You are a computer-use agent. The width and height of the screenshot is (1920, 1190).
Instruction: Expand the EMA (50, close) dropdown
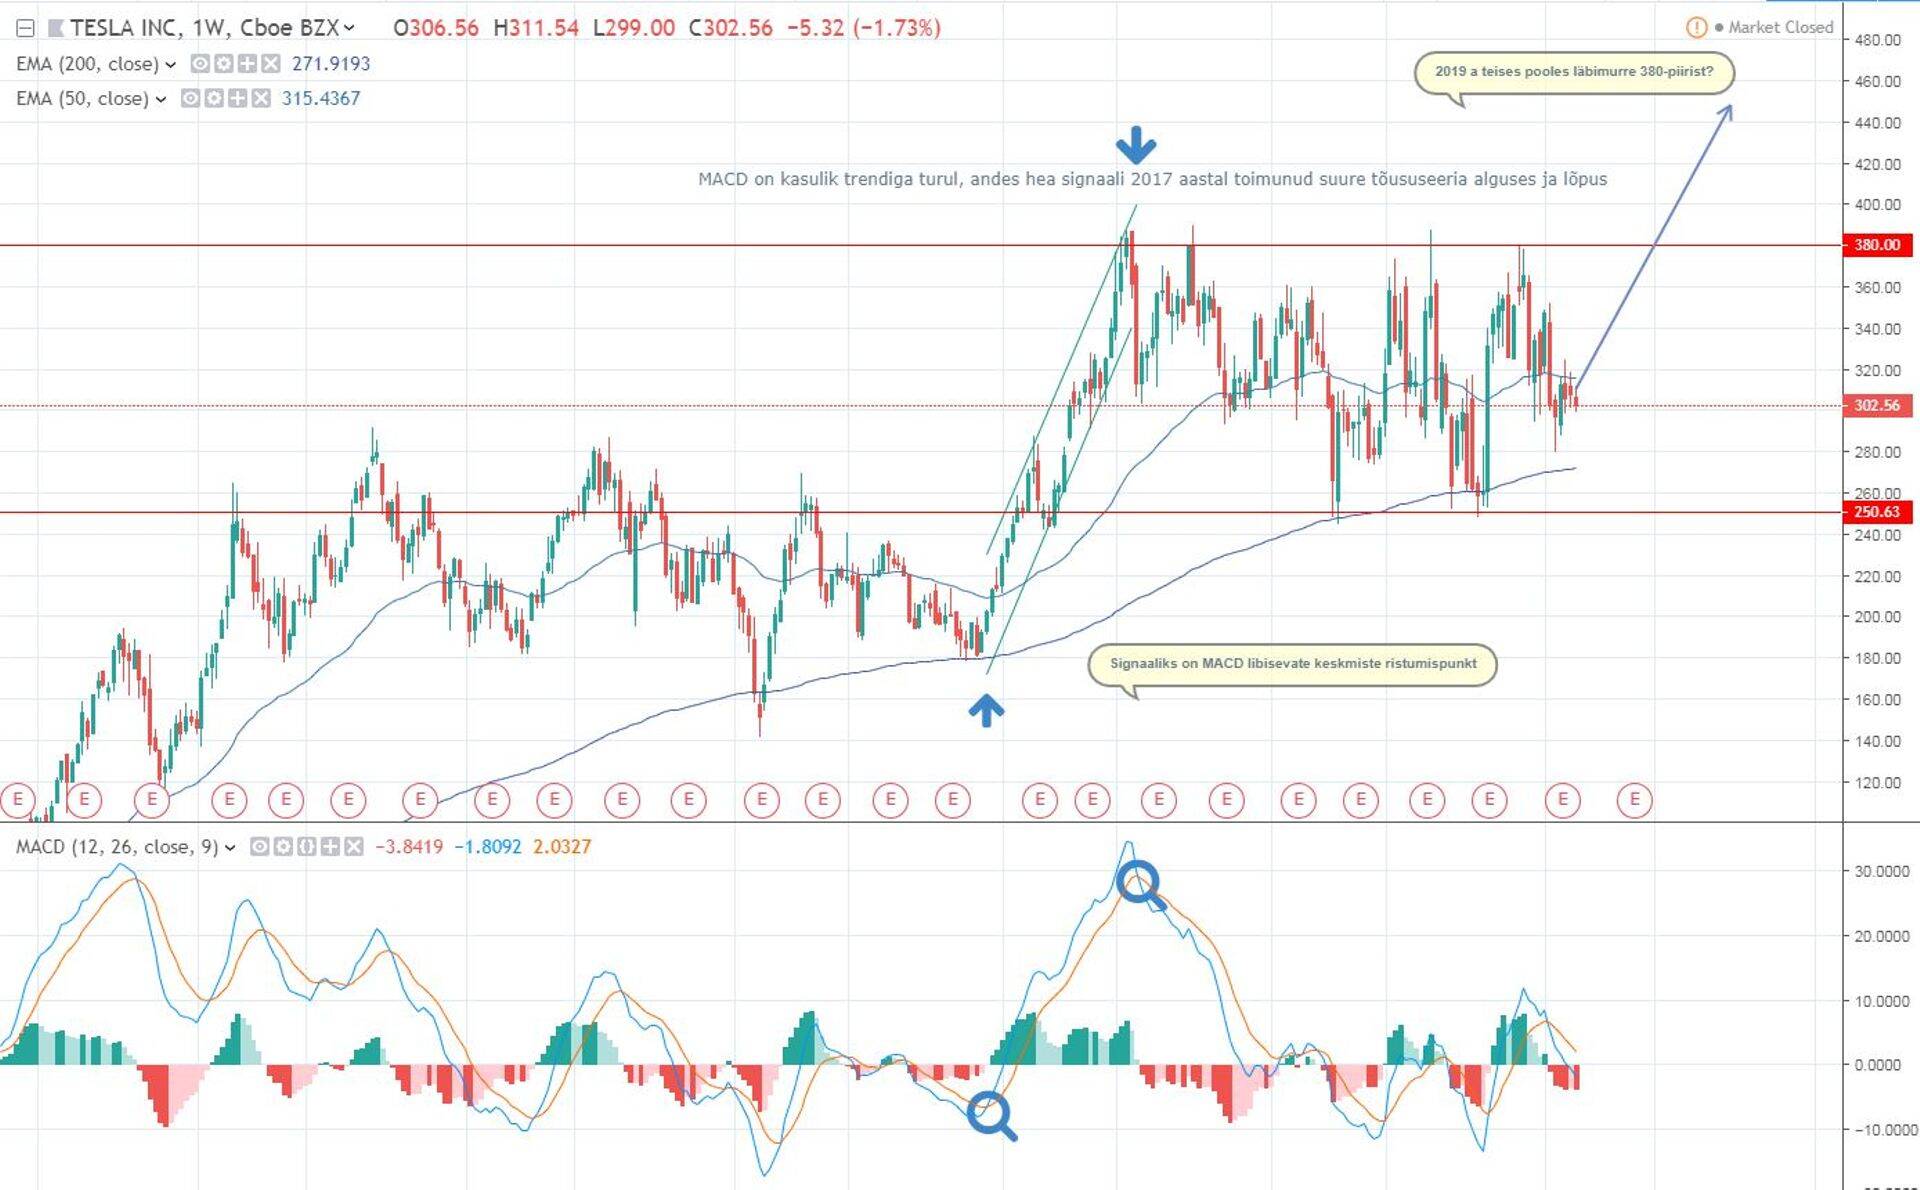point(160,99)
